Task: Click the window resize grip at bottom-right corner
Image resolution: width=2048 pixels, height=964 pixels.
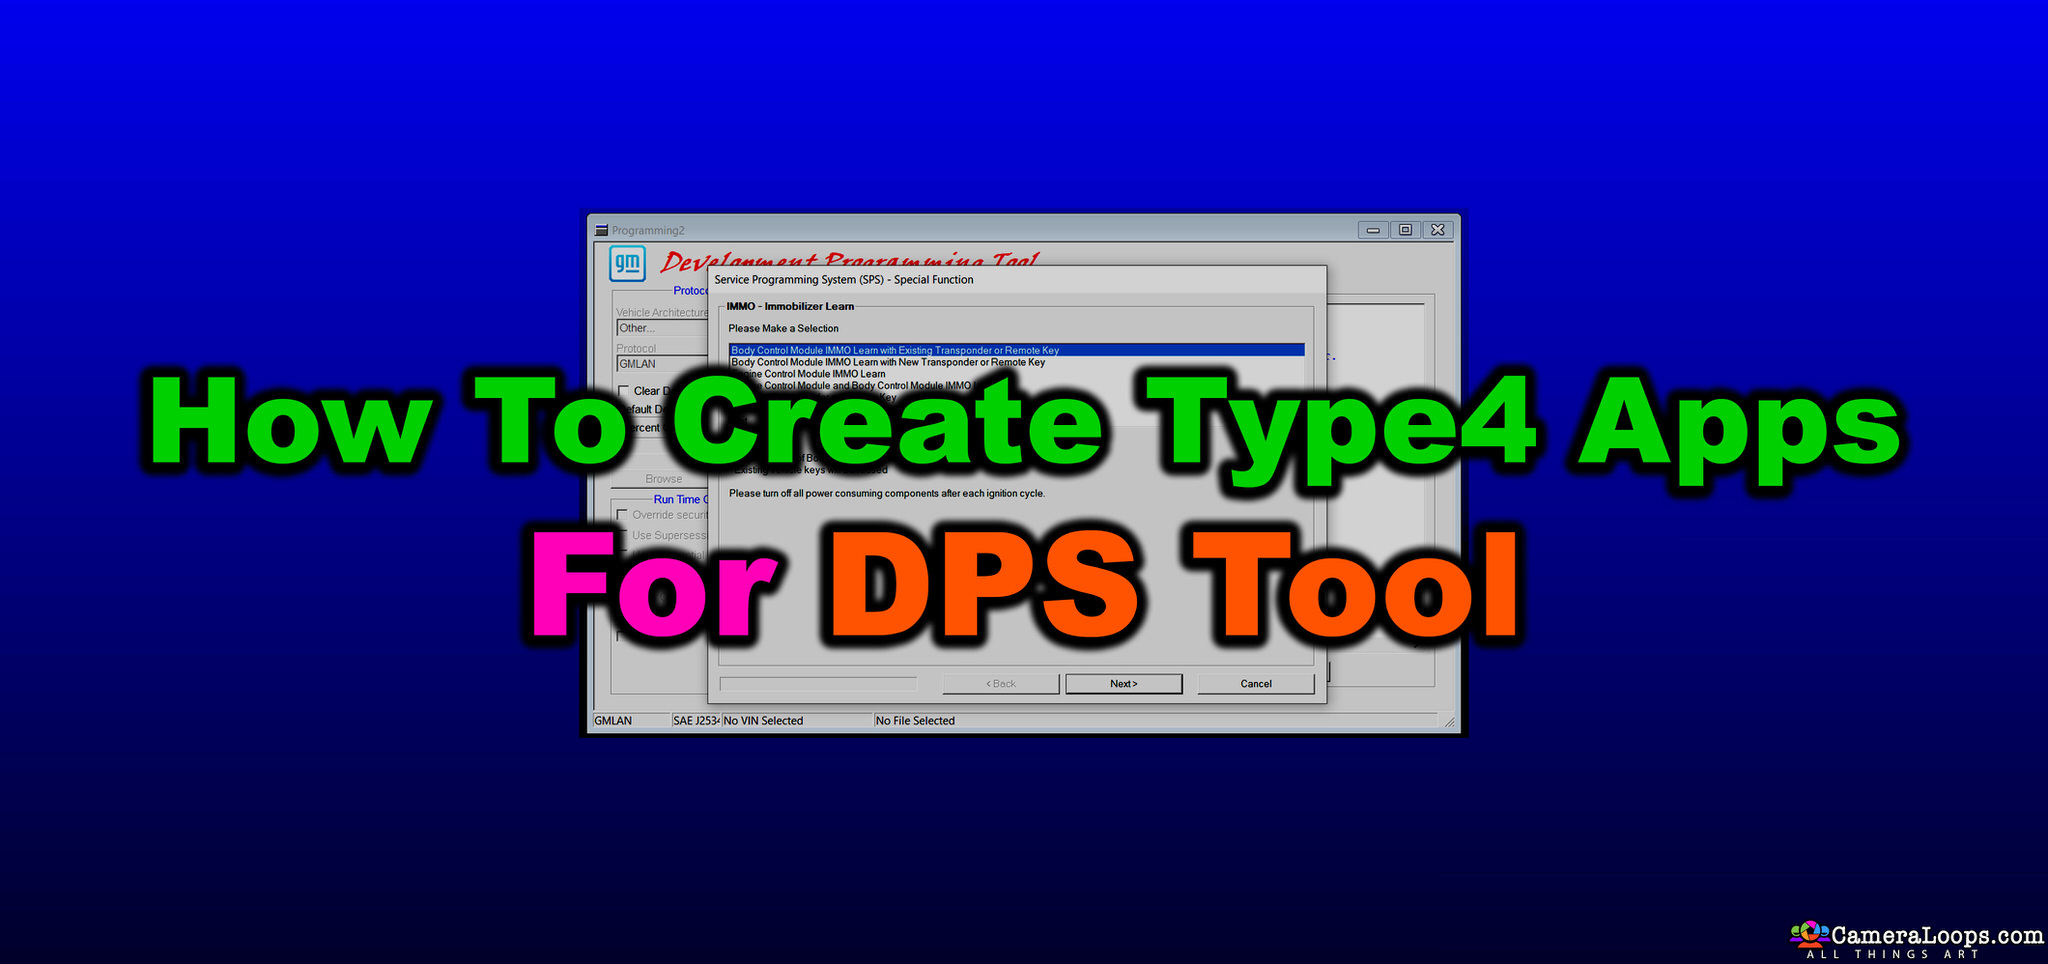Action: [1450, 722]
